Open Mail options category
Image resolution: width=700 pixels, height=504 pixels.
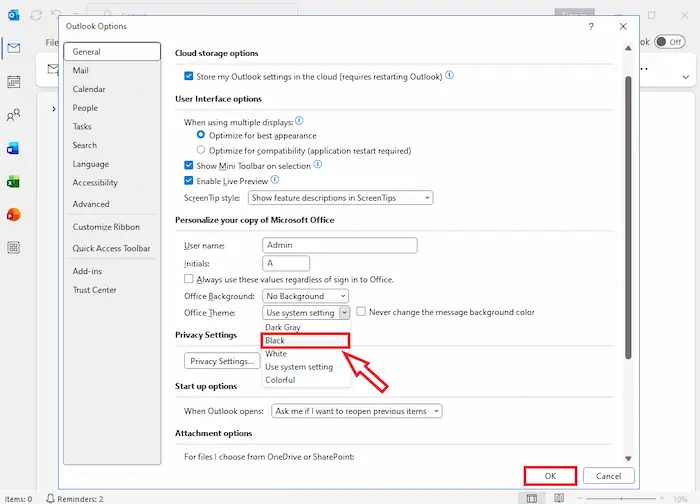click(x=112, y=71)
